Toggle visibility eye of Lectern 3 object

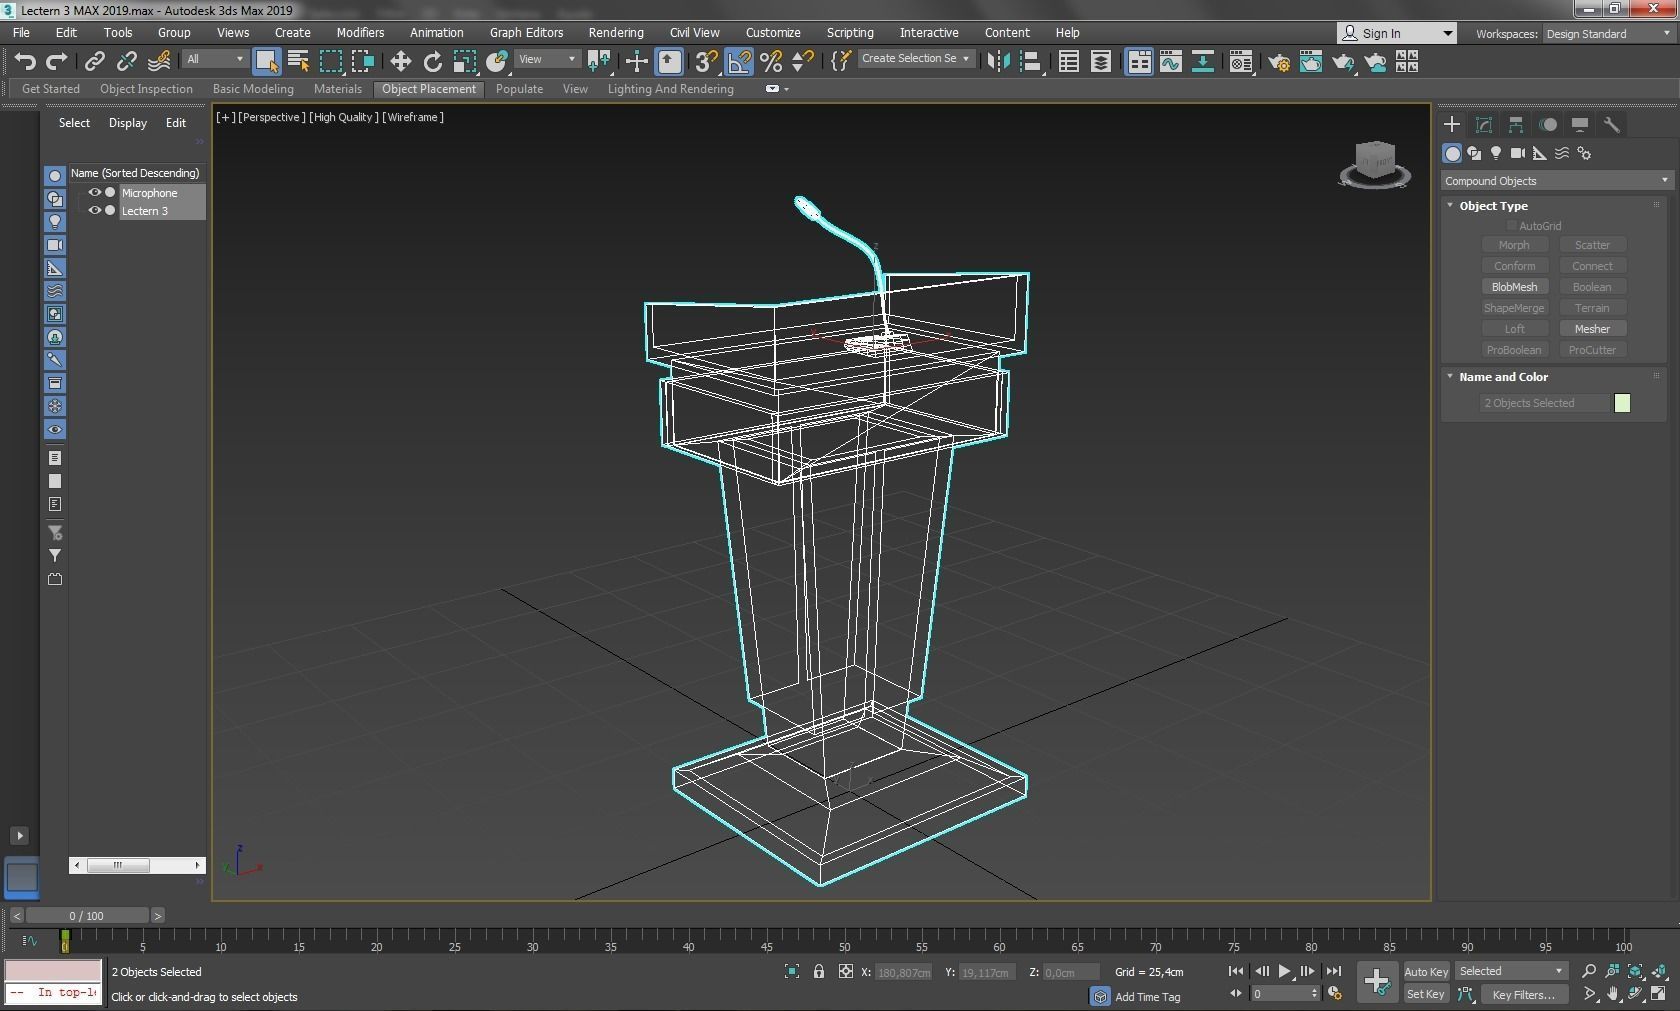(95, 210)
